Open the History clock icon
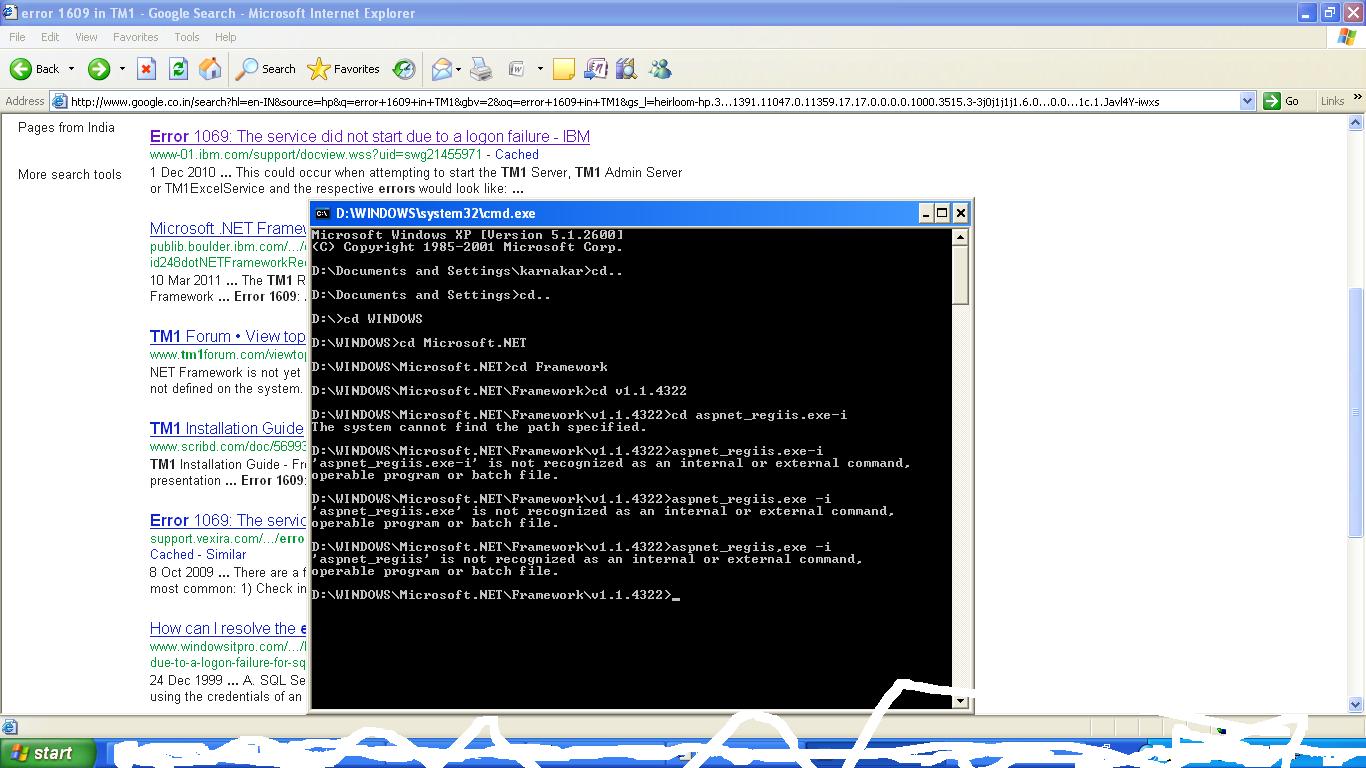Screen dimensions: 1366x768 (x=404, y=69)
